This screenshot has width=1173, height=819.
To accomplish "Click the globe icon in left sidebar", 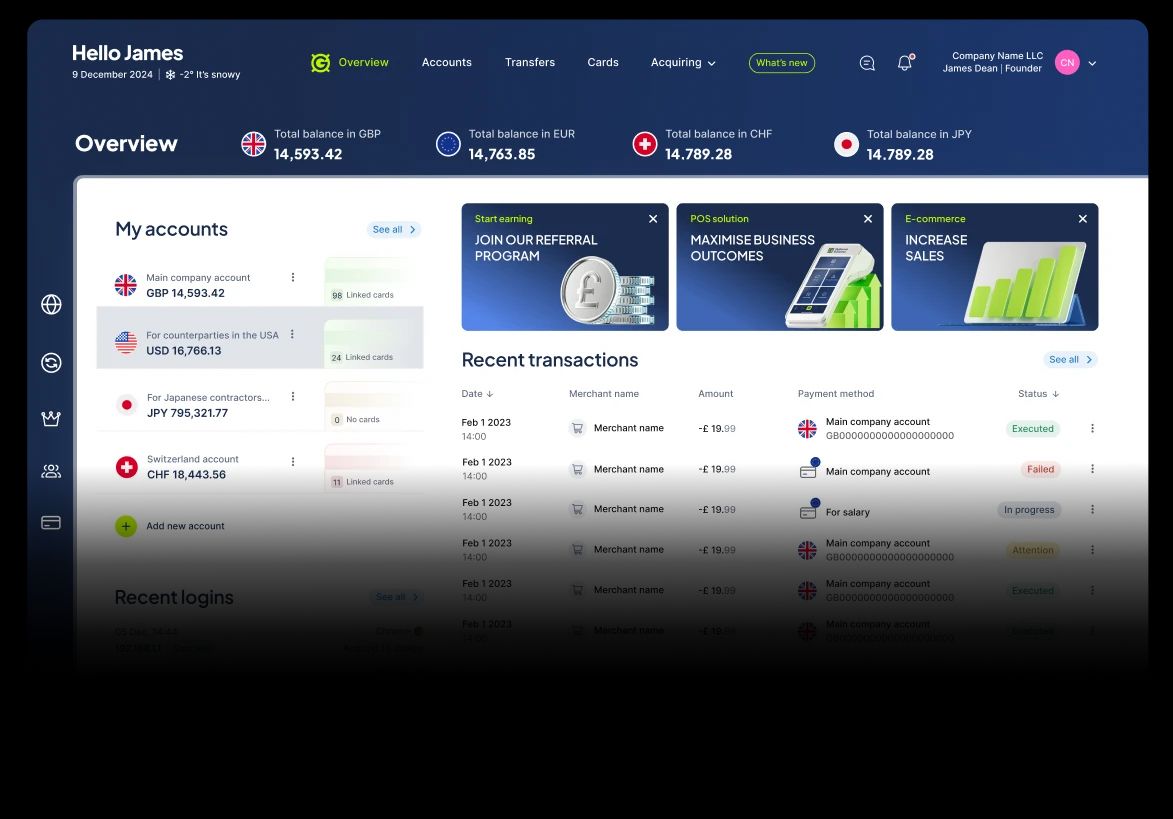I will pyautogui.click(x=51, y=305).
